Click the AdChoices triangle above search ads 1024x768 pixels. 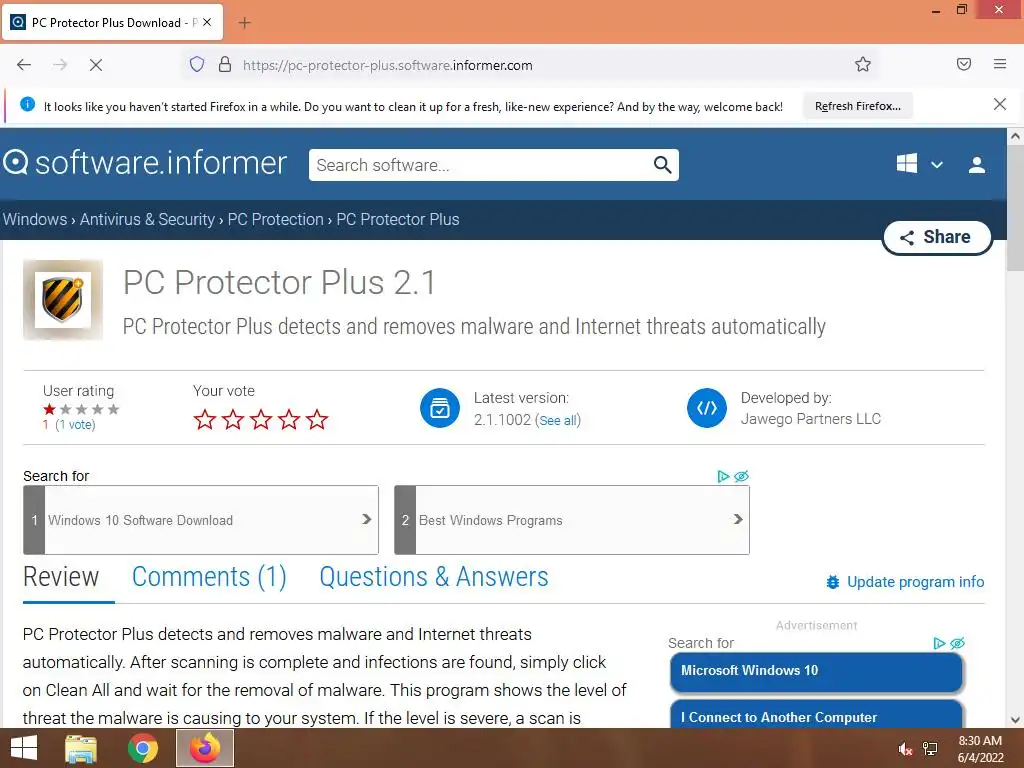click(x=723, y=476)
